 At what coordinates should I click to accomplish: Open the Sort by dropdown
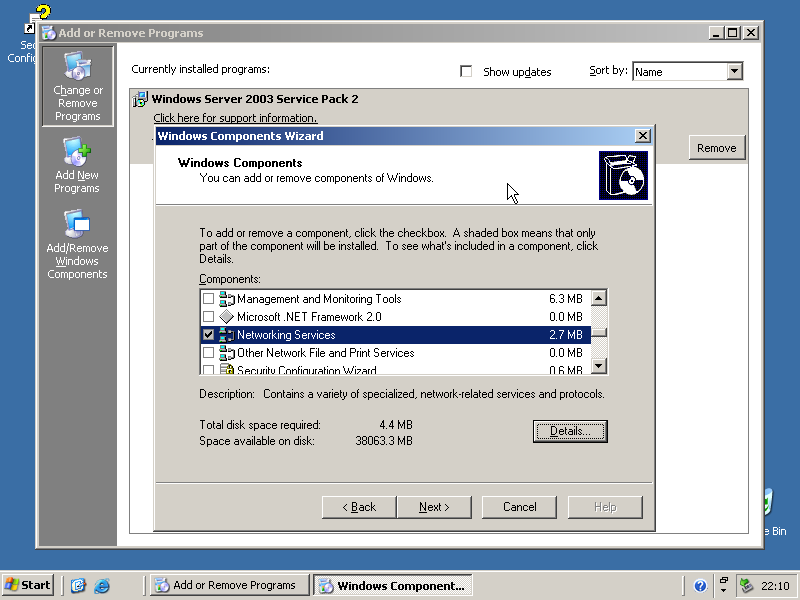734,71
